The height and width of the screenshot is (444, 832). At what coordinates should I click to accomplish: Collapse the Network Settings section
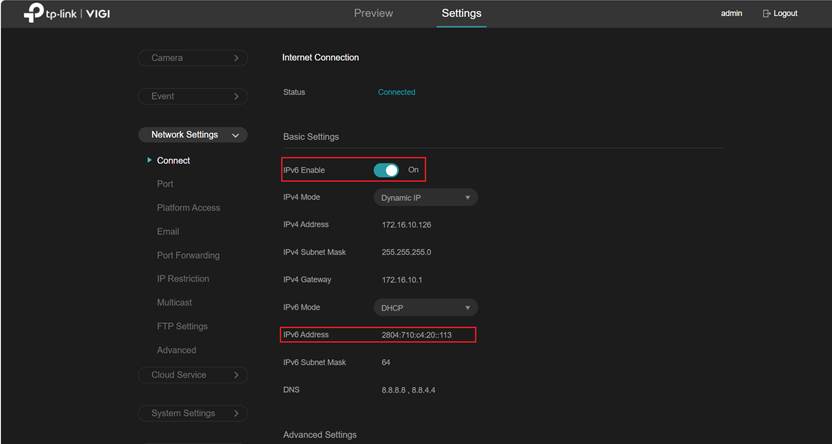193,135
